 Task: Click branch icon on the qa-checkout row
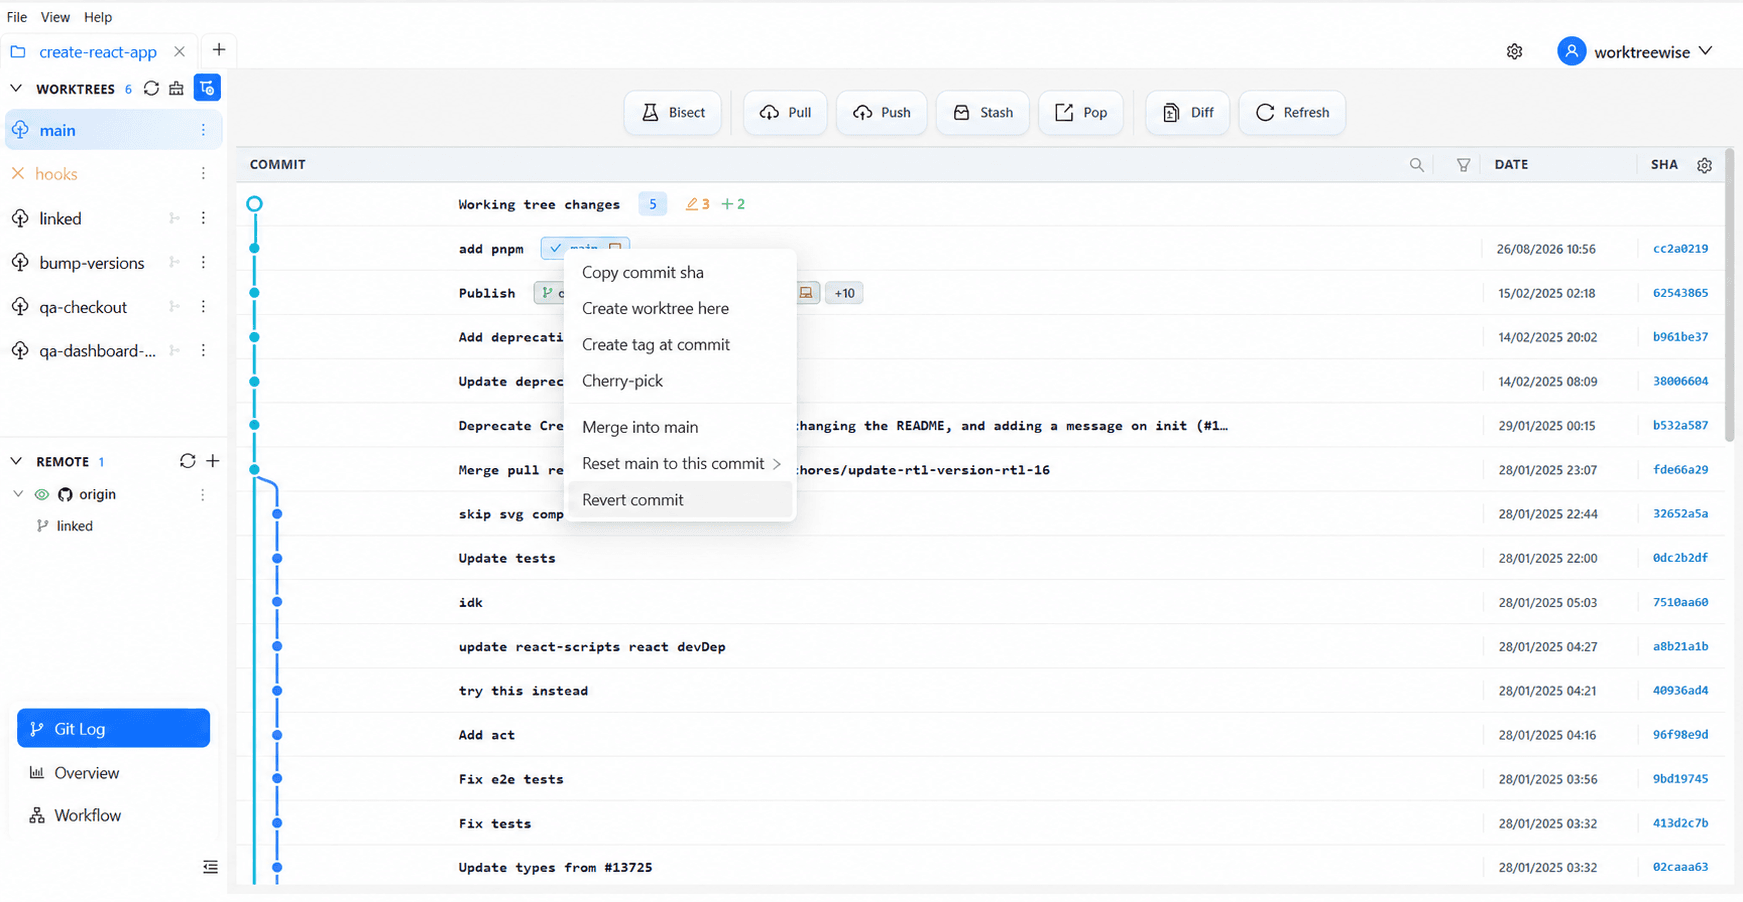174,307
